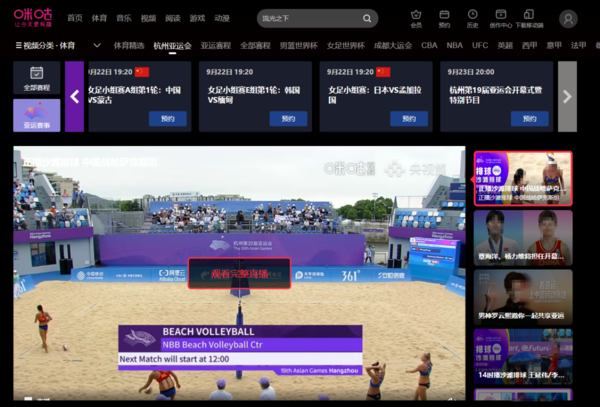Open the NBA tab
The image size is (600, 407).
point(455,46)
